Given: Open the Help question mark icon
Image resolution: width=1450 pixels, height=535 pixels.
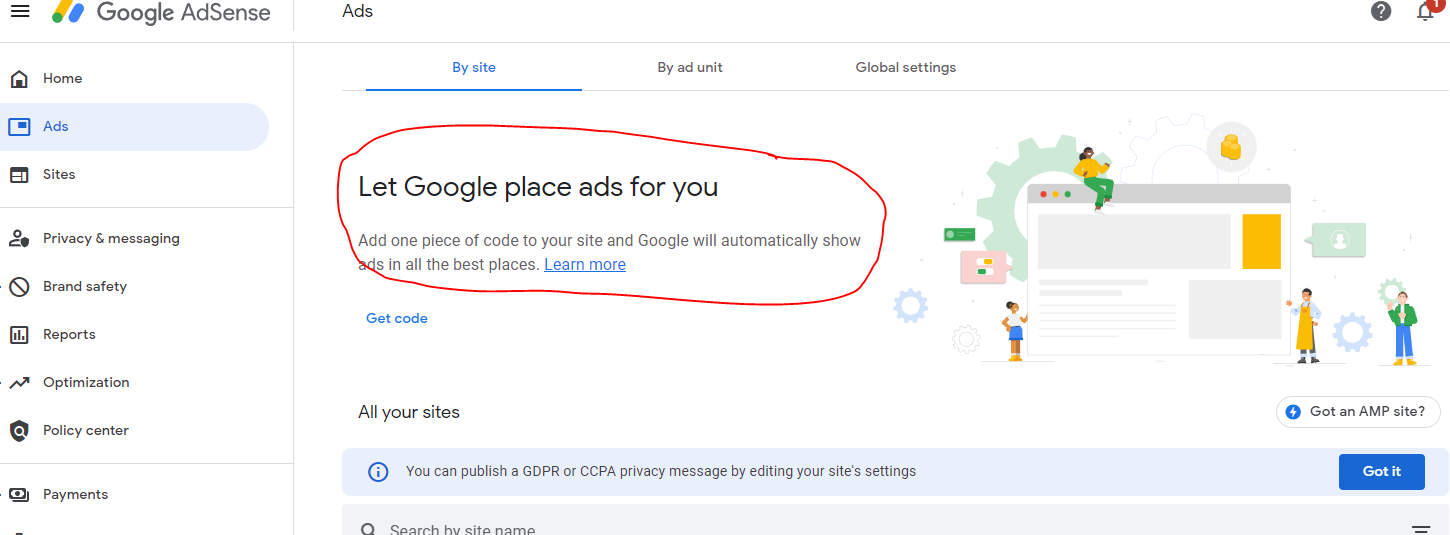Looking at the screenshot, I should tap(1381, 11).
